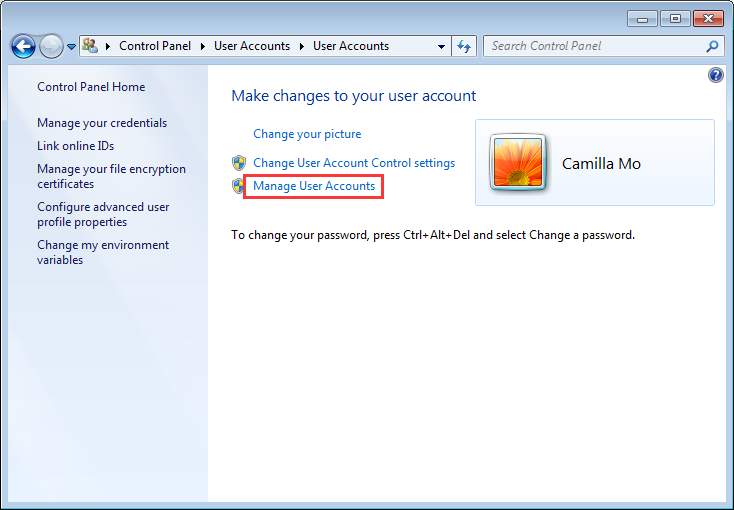Screen dimensions: 734x510
Task: Open Link online IDs
Action: coord(76,146)
